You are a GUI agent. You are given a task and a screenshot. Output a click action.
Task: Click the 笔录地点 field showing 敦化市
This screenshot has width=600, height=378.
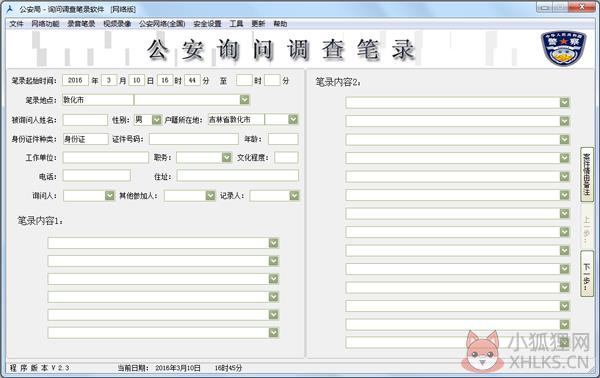tap(98, 100)
